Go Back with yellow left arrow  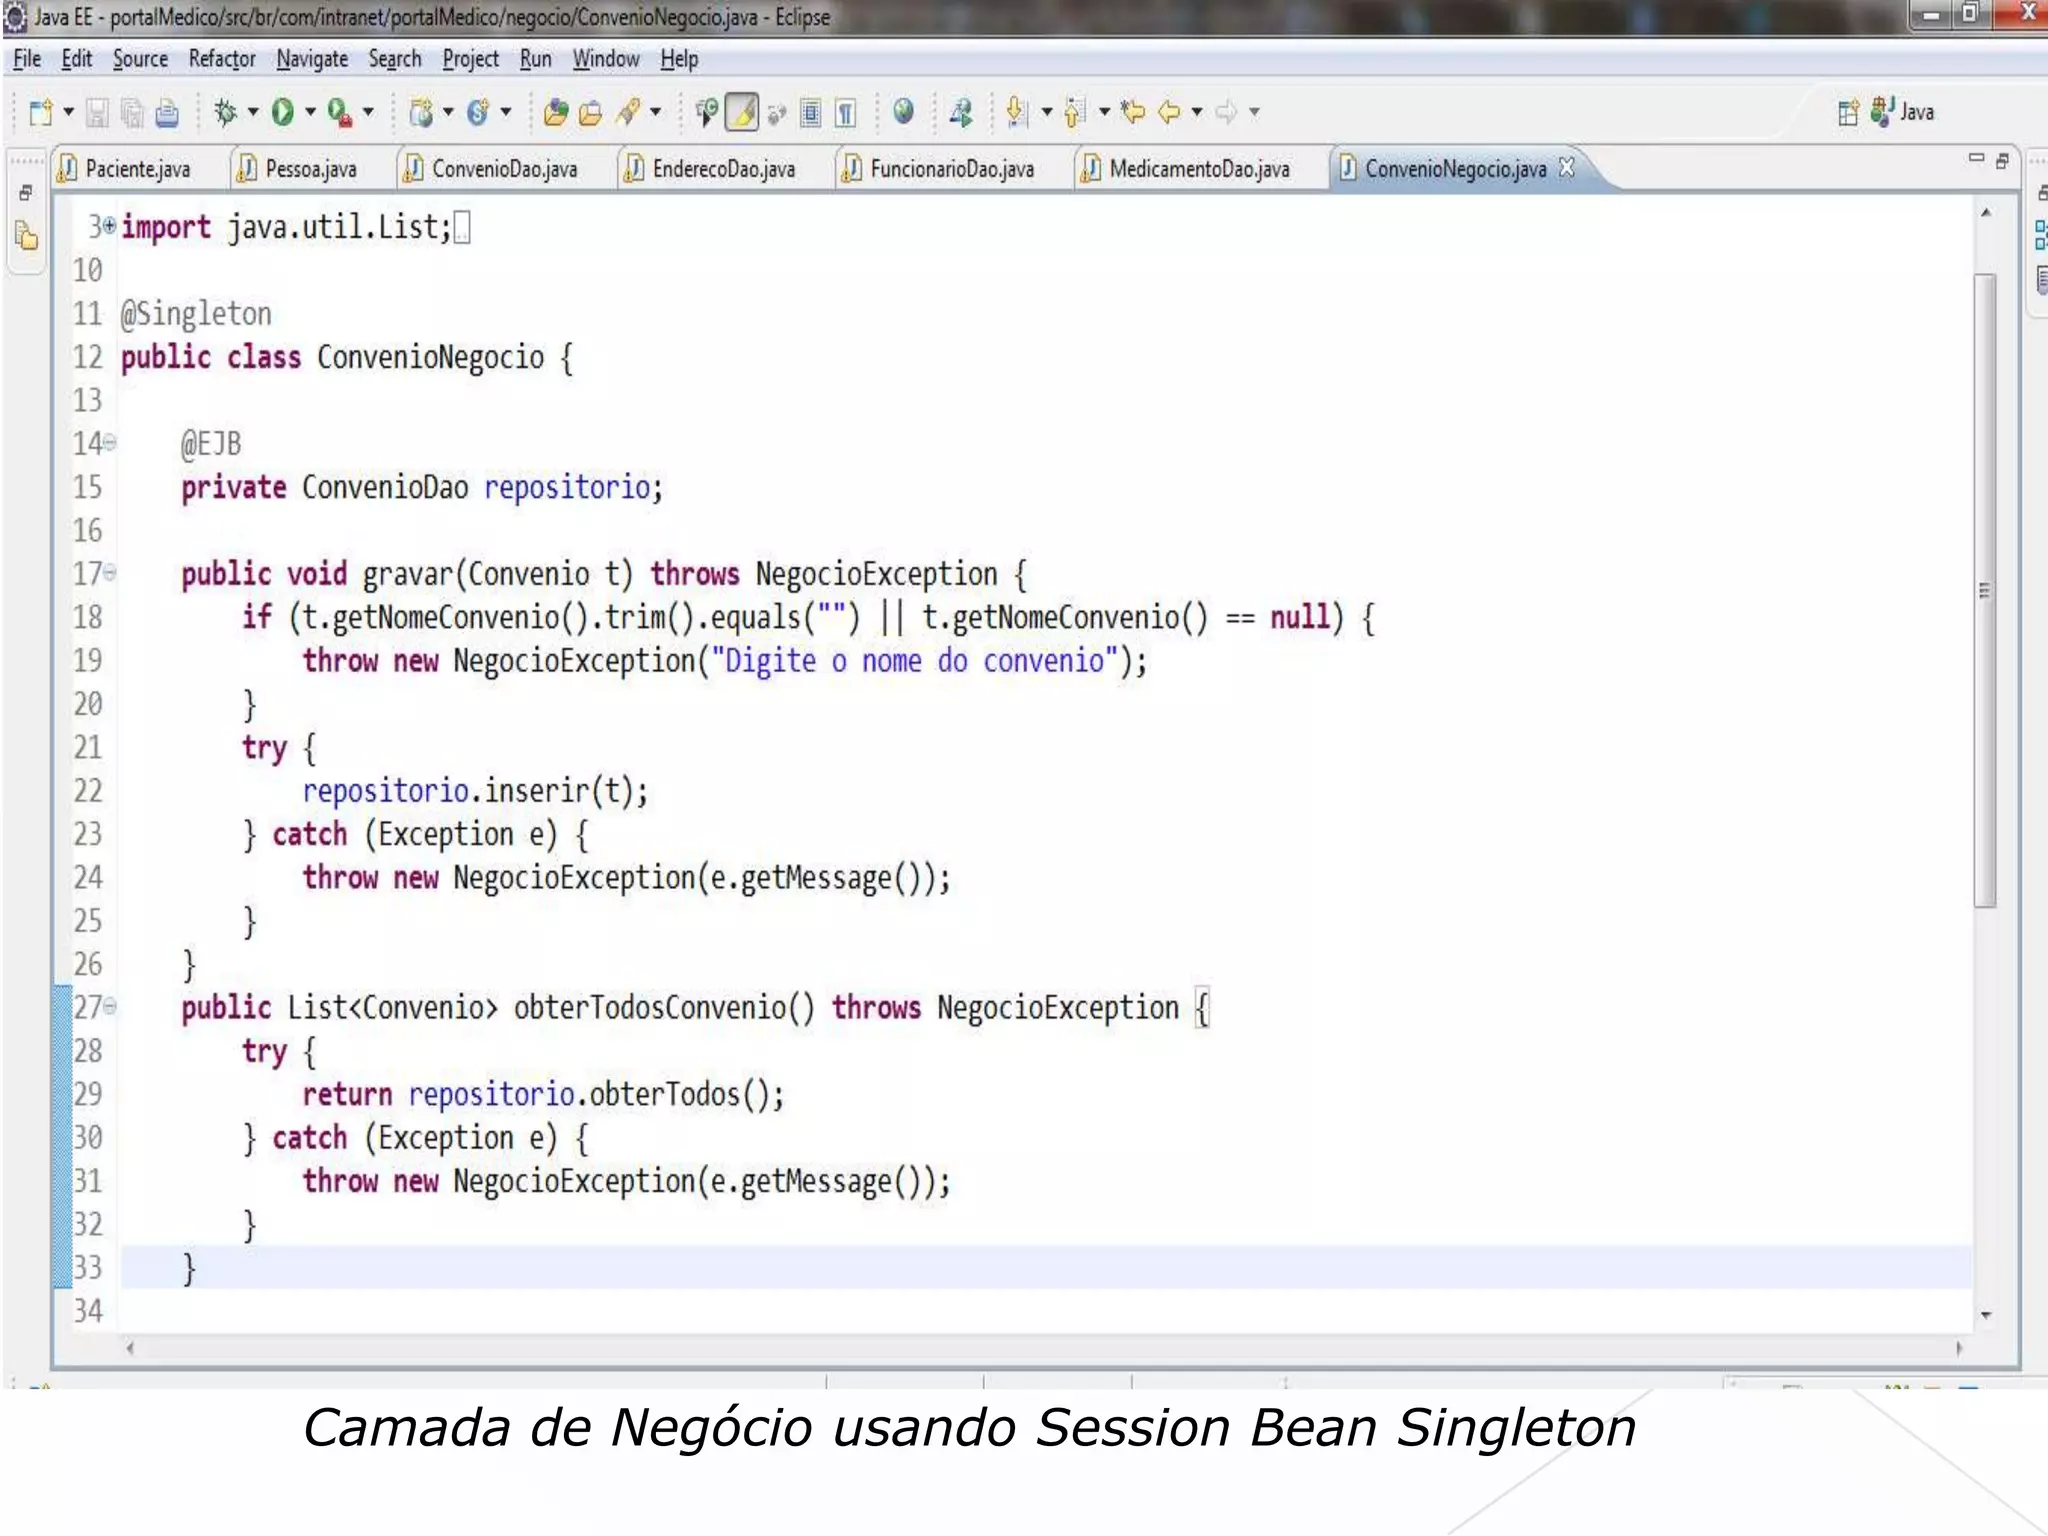pos(1169,112)
